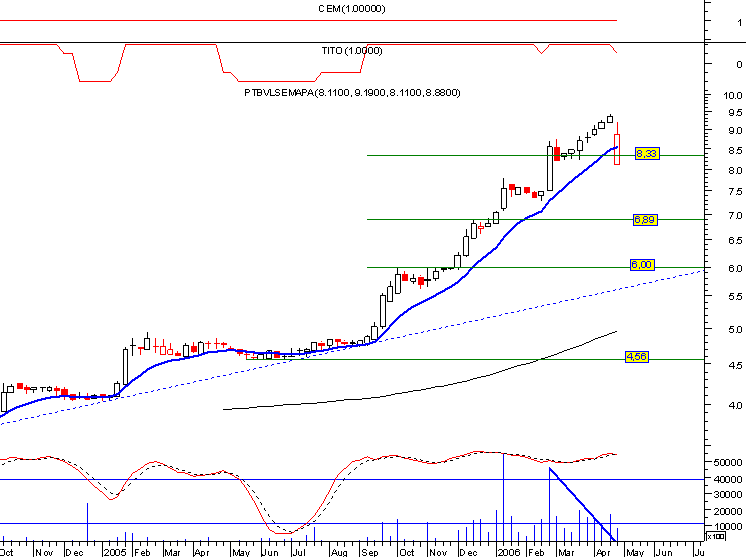The image size is (746, 557).
Task: Click the x100 volume multiplier label
Action: (x=716, y=537)
